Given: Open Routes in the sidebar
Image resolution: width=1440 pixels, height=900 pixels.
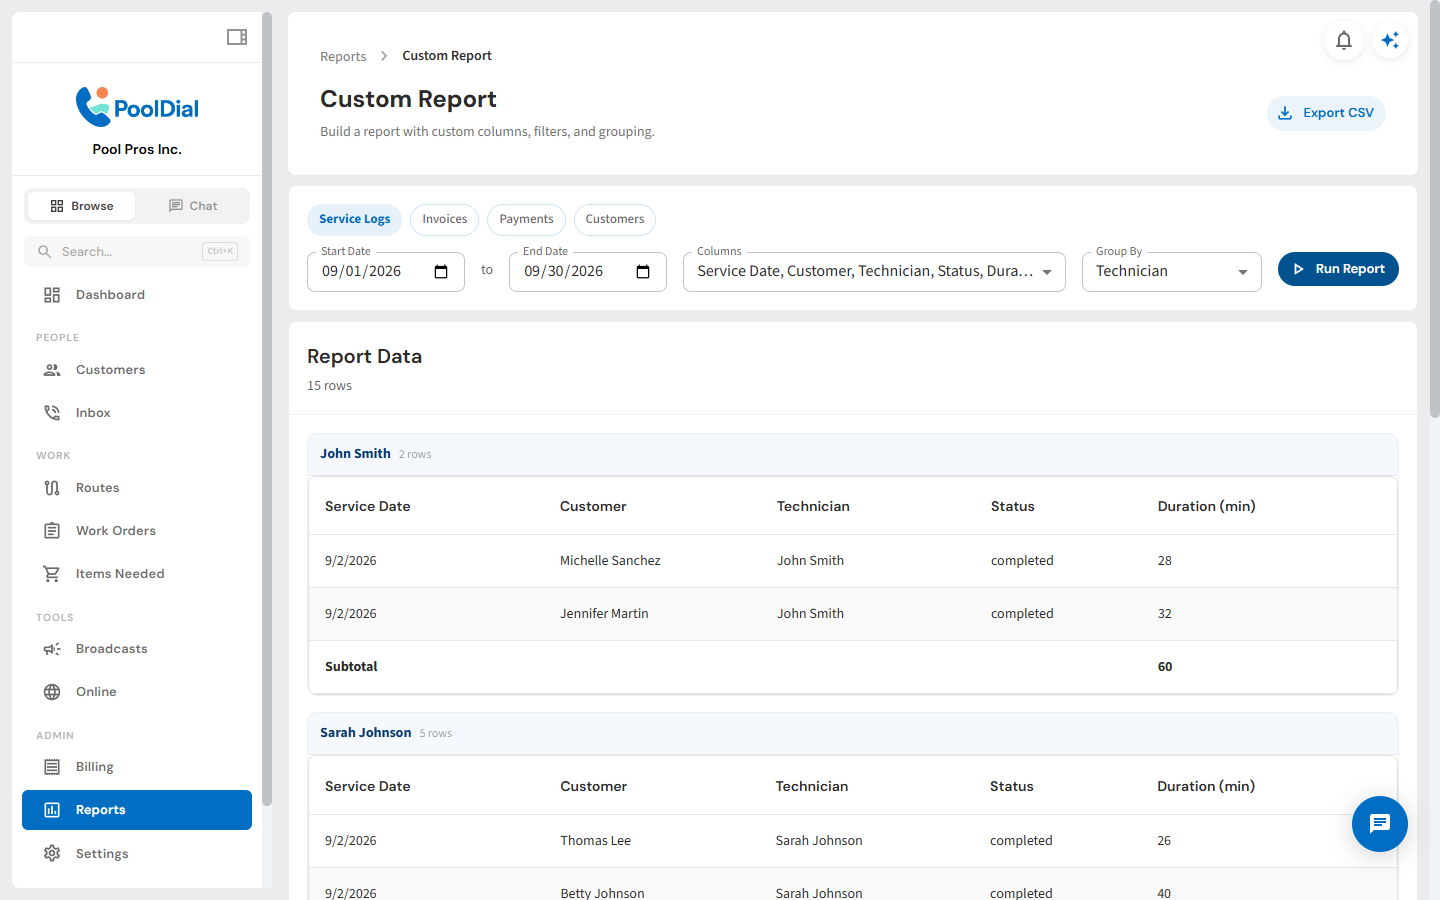Looking at the screenshot, I should [x=137, y=488].
